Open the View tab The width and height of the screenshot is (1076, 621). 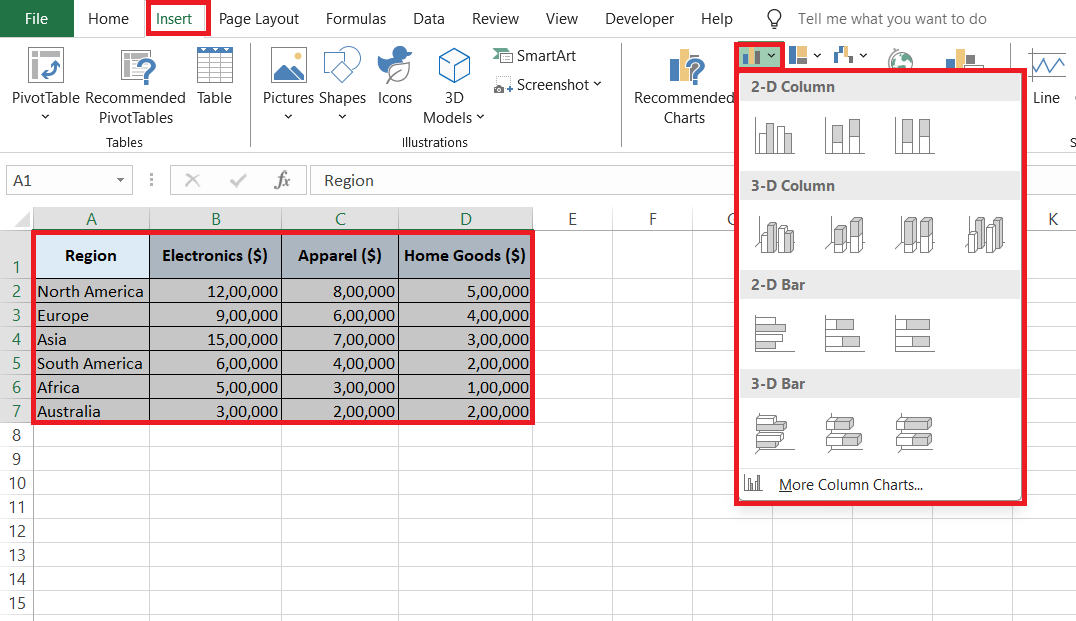tap(561, 19)
